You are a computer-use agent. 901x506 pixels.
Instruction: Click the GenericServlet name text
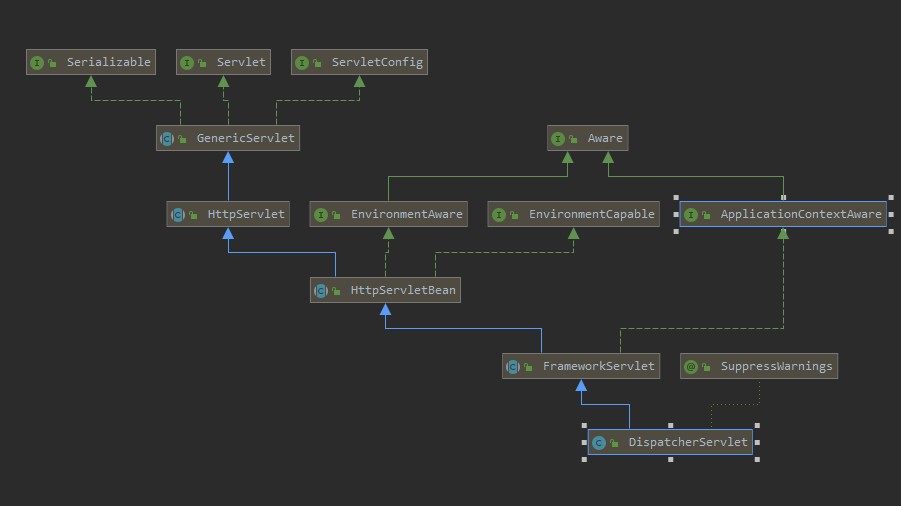click(x=245, y=138)
